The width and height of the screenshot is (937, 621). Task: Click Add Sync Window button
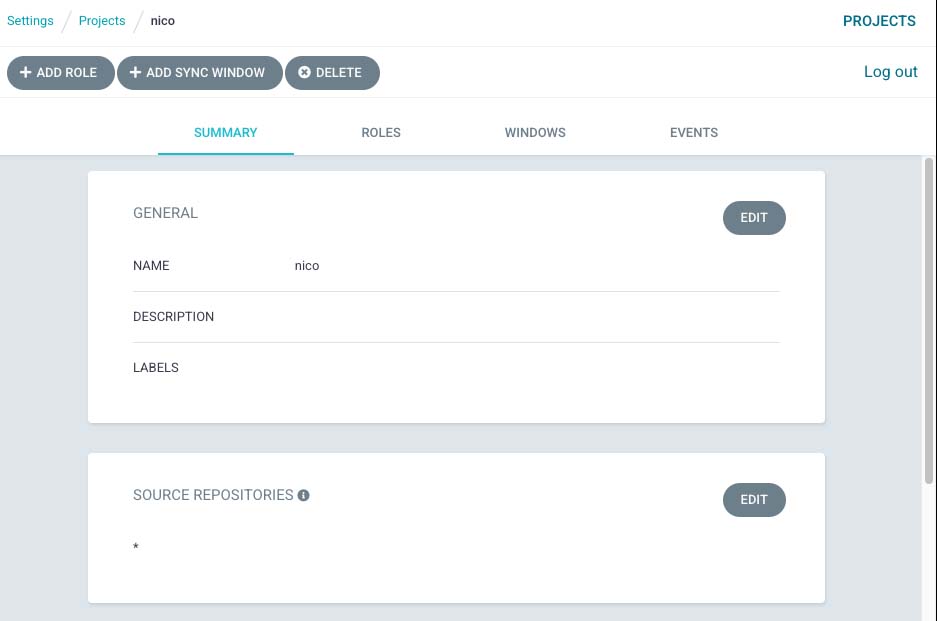[200, 73]
